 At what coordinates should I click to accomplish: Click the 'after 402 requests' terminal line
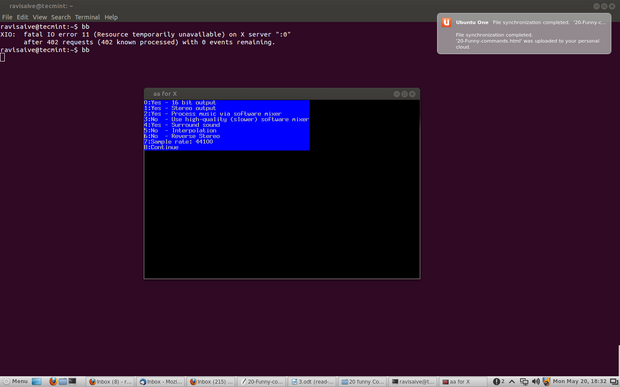point(149,42)
